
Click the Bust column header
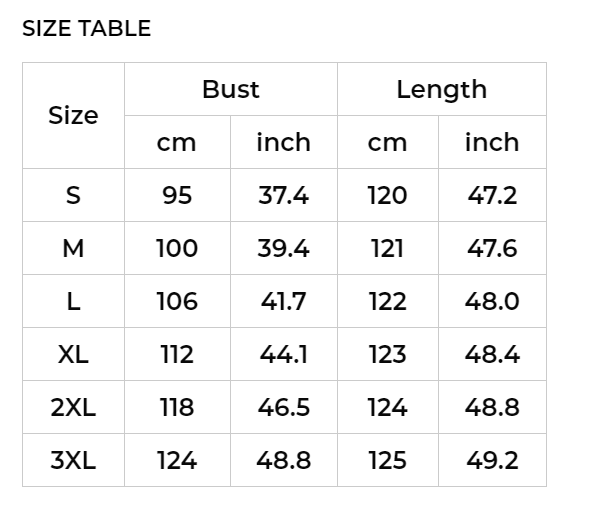click(x=230, y=89)
